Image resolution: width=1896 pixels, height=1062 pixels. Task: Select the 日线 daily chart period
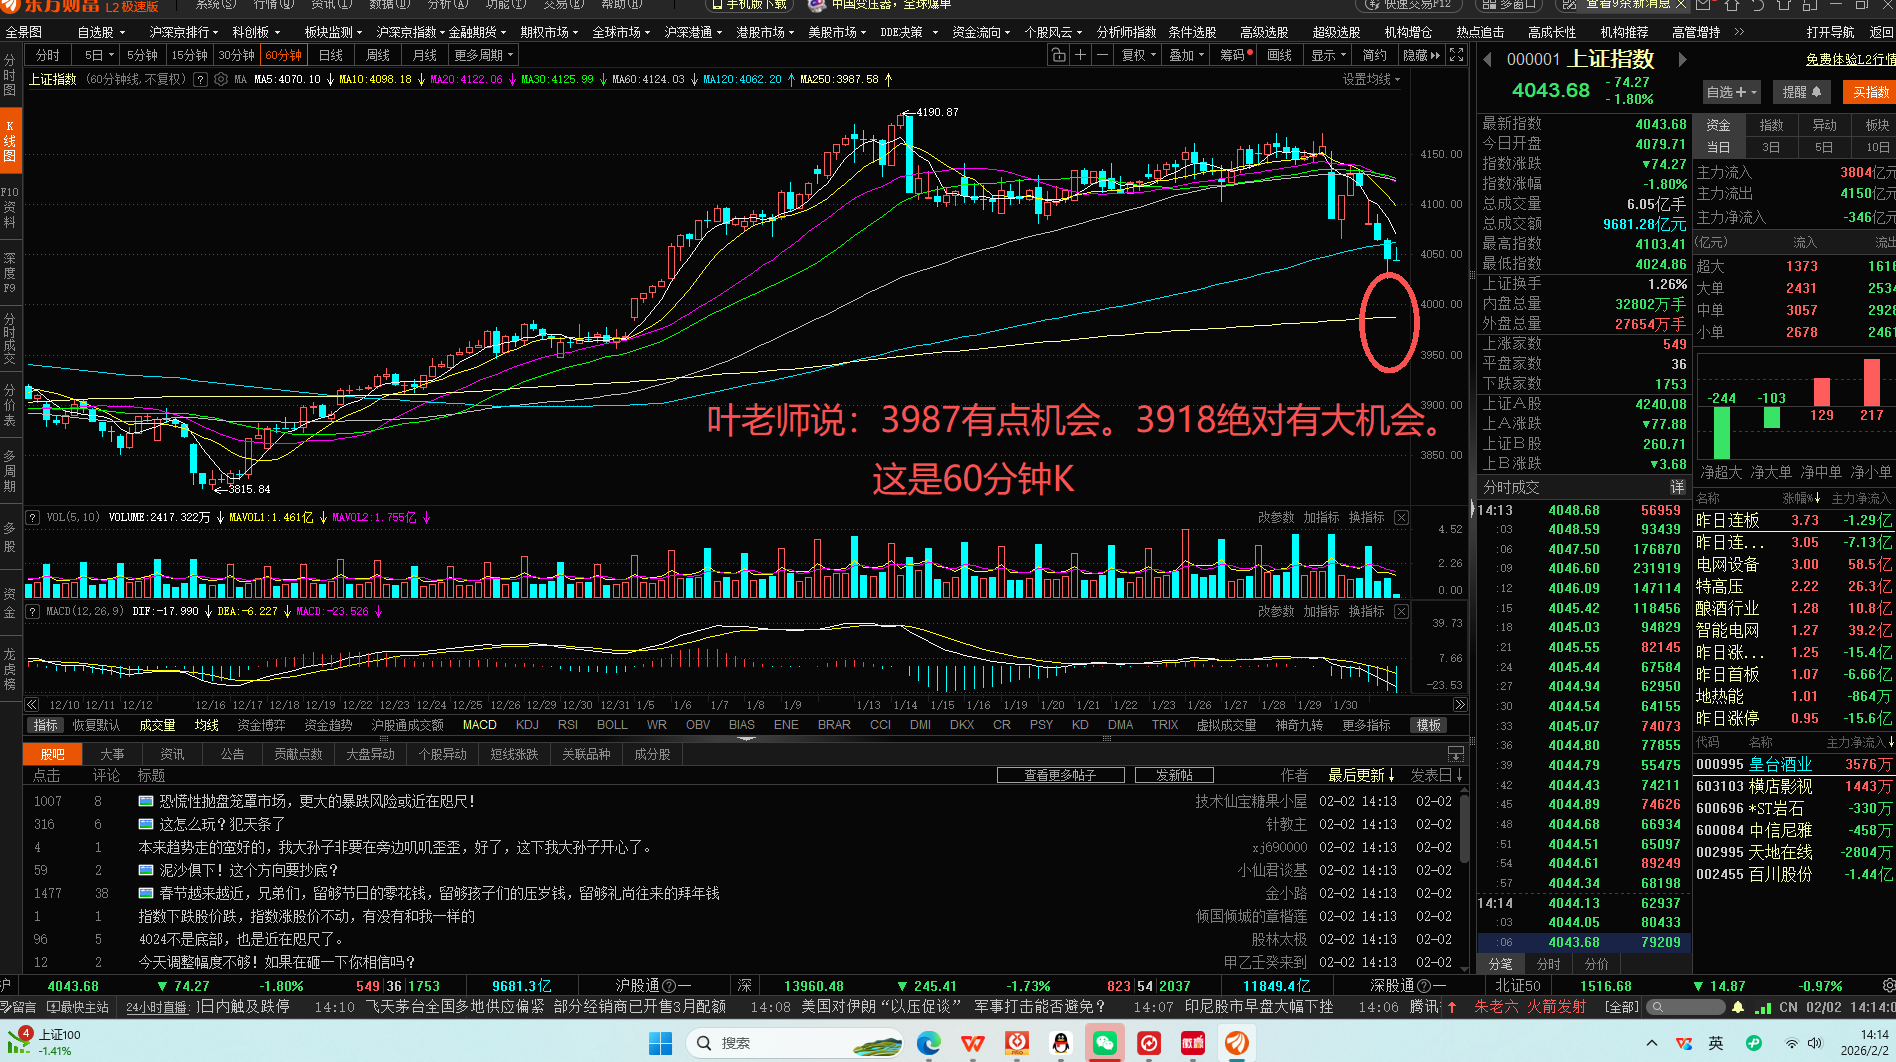tap(331, 55)
